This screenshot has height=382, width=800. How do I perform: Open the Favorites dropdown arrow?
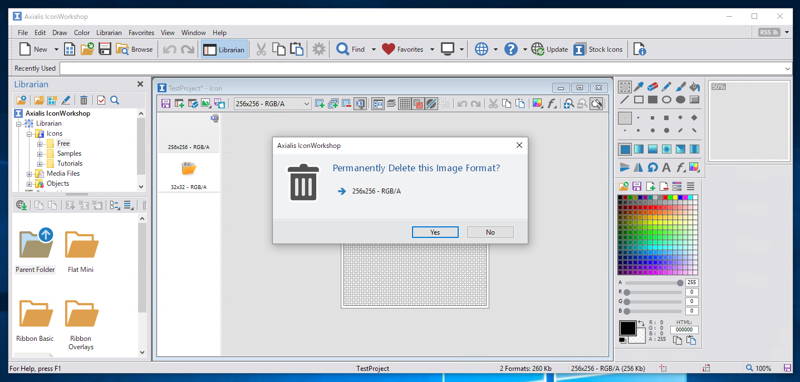(x=432, y=49)
